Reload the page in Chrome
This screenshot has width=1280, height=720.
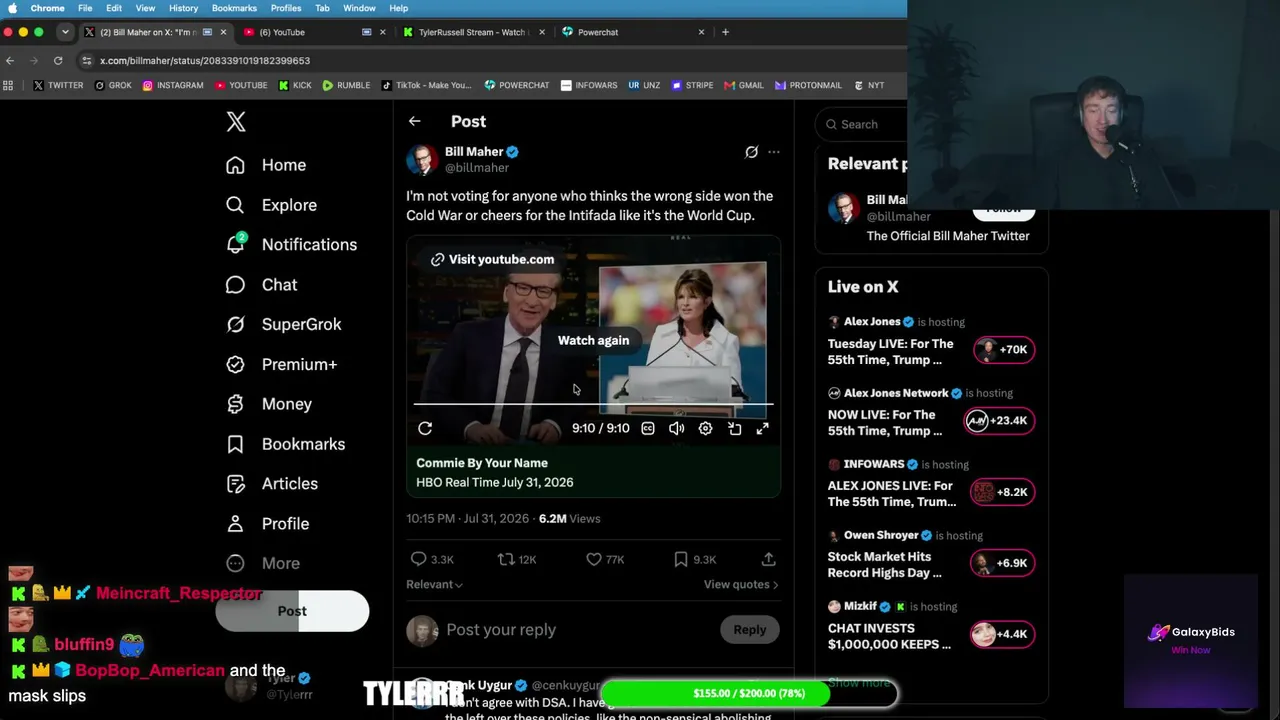(x=58, y=60)
